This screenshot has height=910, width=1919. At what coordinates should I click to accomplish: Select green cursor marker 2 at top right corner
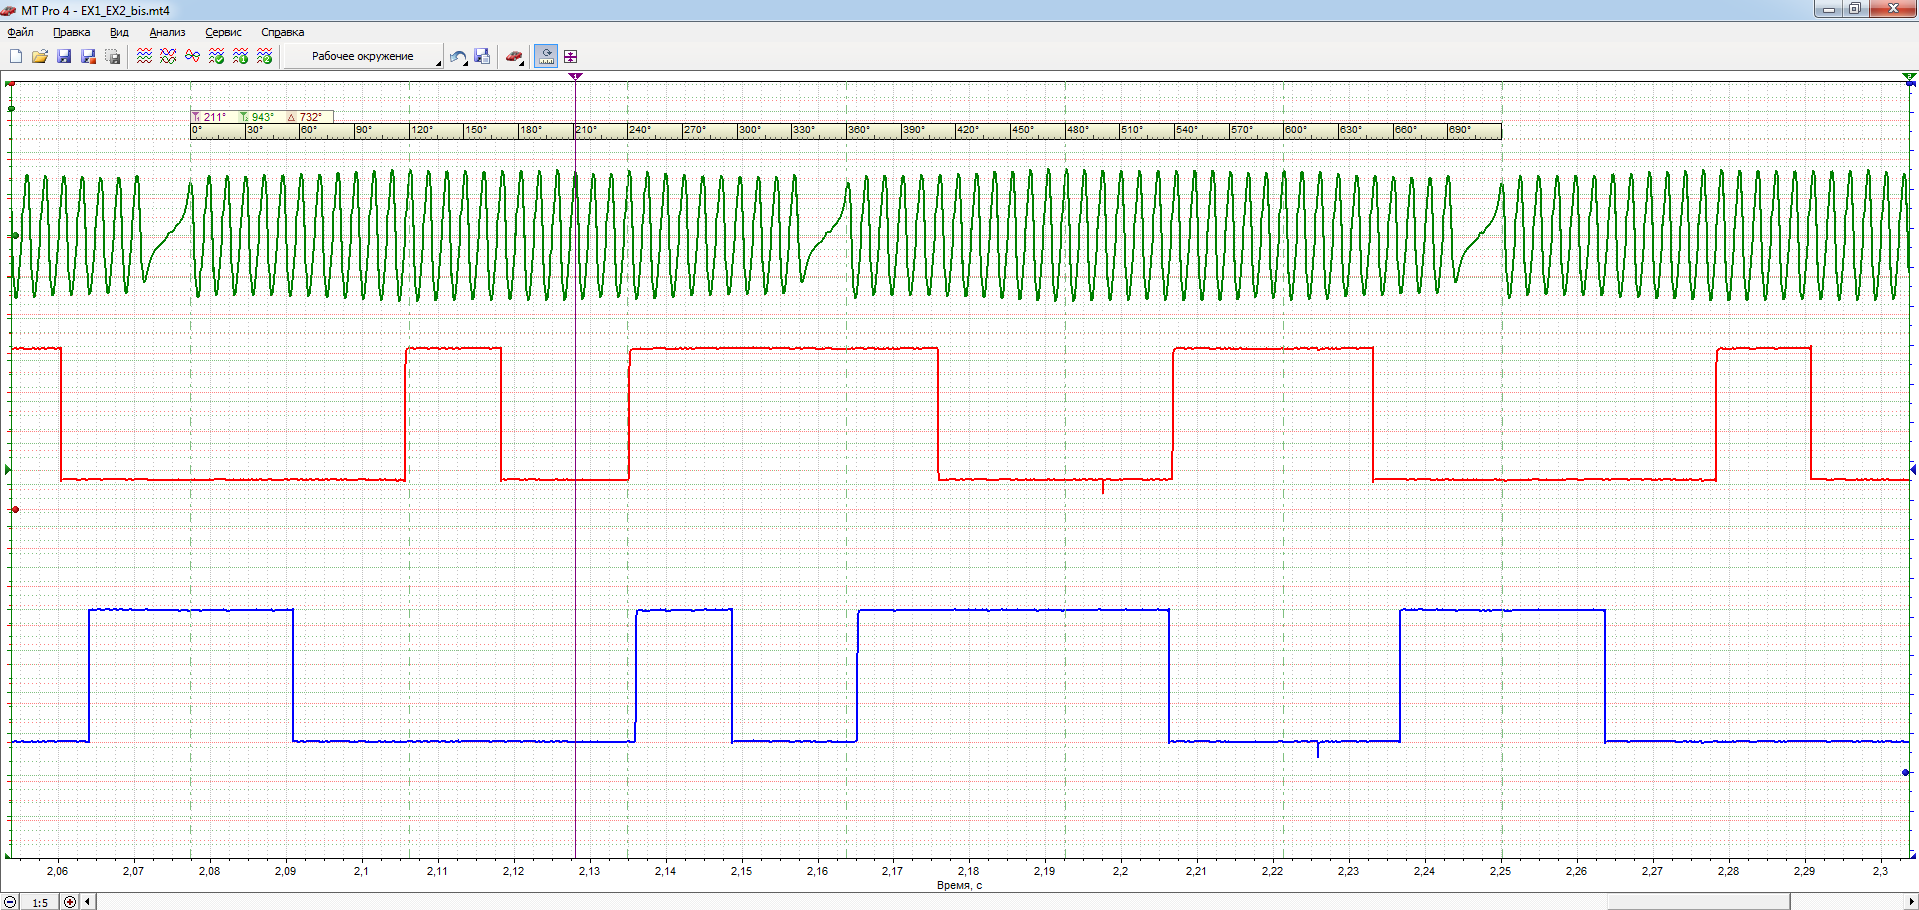[1909, 76]
